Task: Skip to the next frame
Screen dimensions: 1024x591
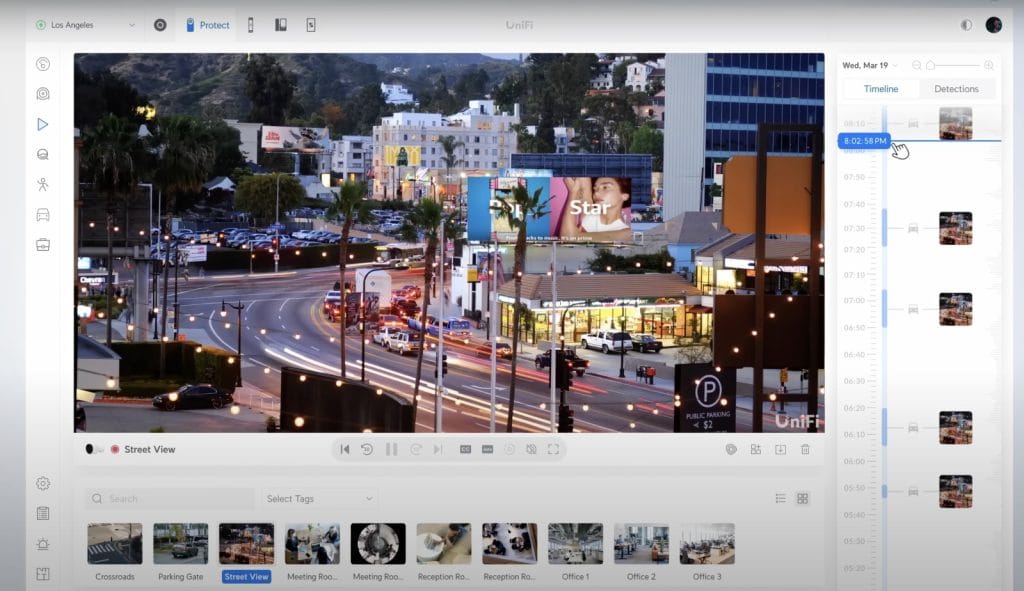Action: (x=440, y=449)
